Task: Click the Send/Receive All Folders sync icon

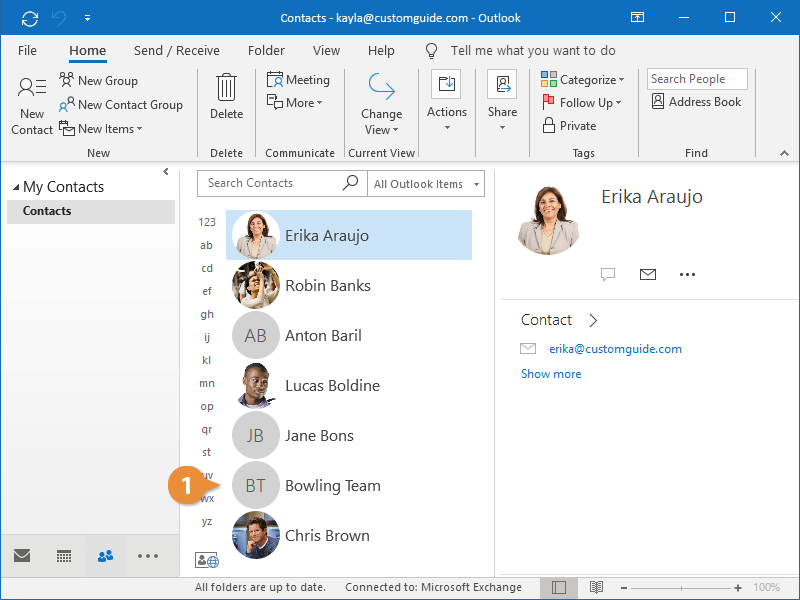Action: click(30, 18)
